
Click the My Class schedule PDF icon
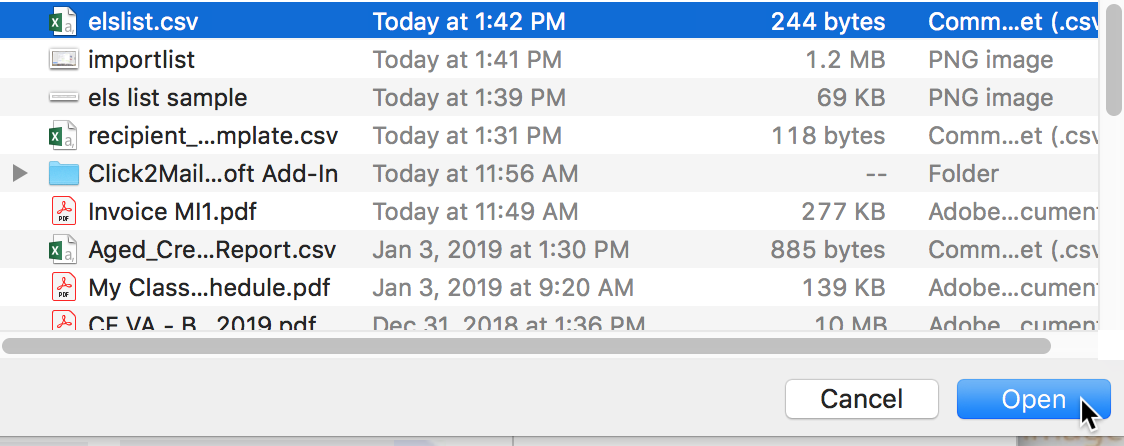[64, 288]
